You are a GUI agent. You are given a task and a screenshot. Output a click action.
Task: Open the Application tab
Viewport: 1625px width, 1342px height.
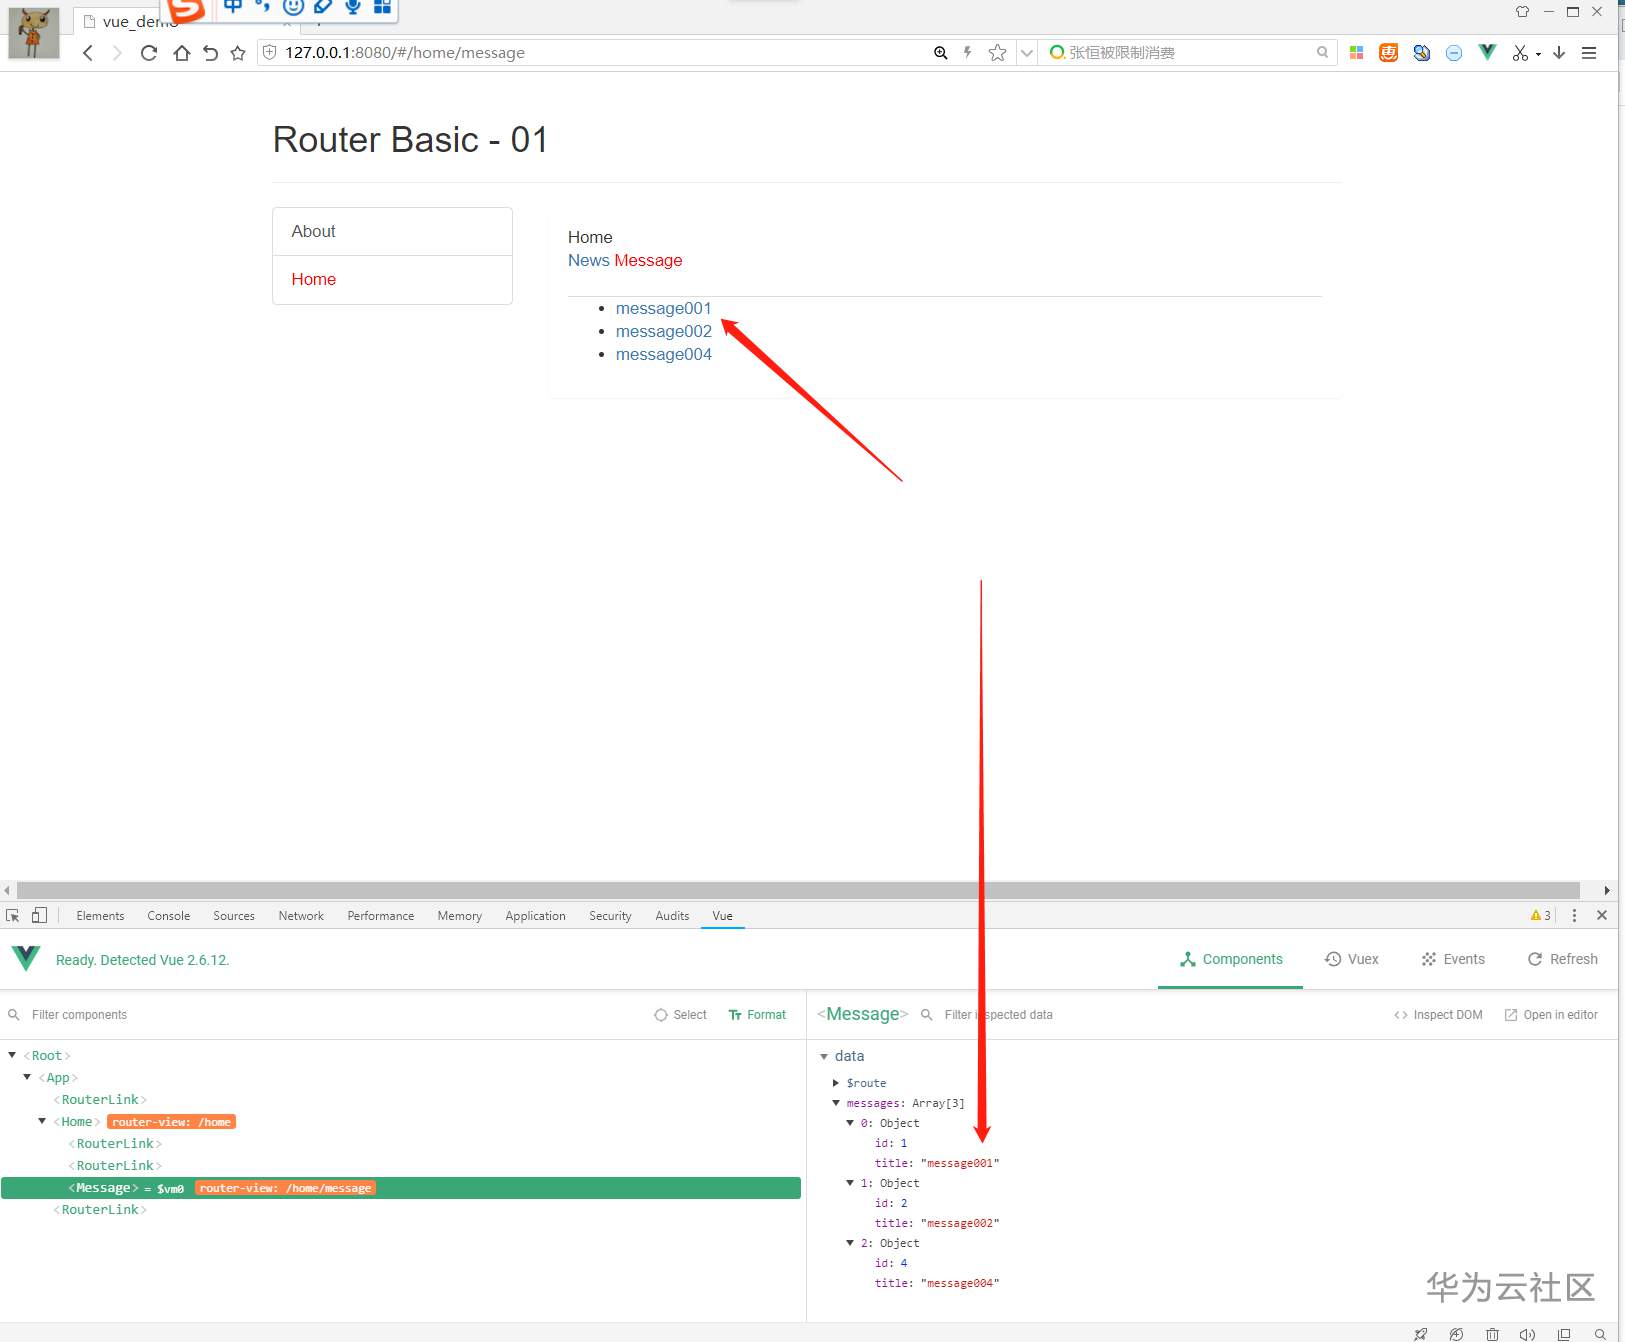(536, 916)
